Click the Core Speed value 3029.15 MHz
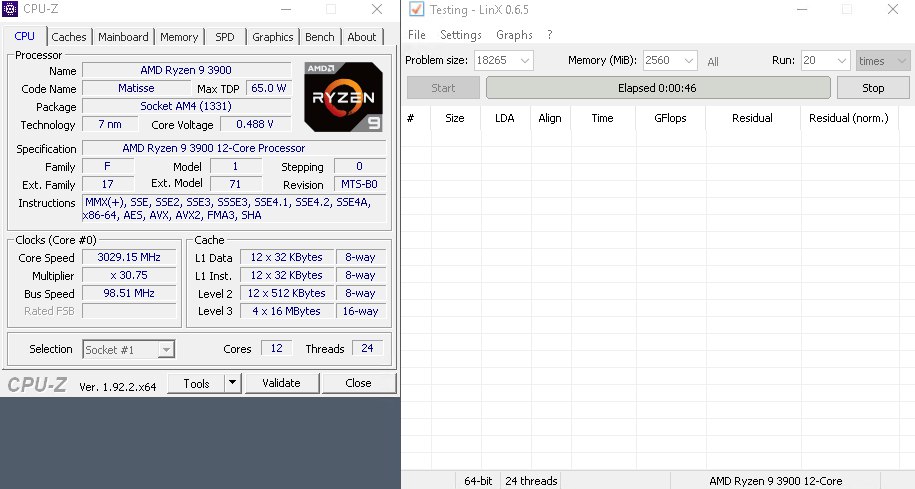This screenshot has width=915, height=489. 129,257
